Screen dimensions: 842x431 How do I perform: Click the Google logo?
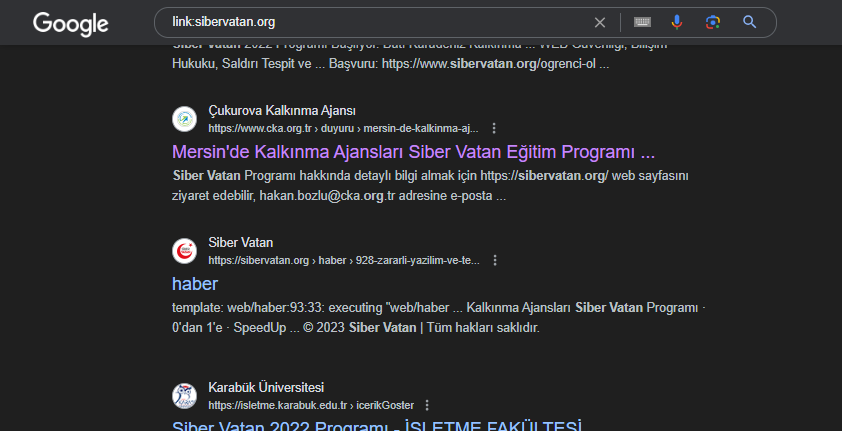coord(70,23)
